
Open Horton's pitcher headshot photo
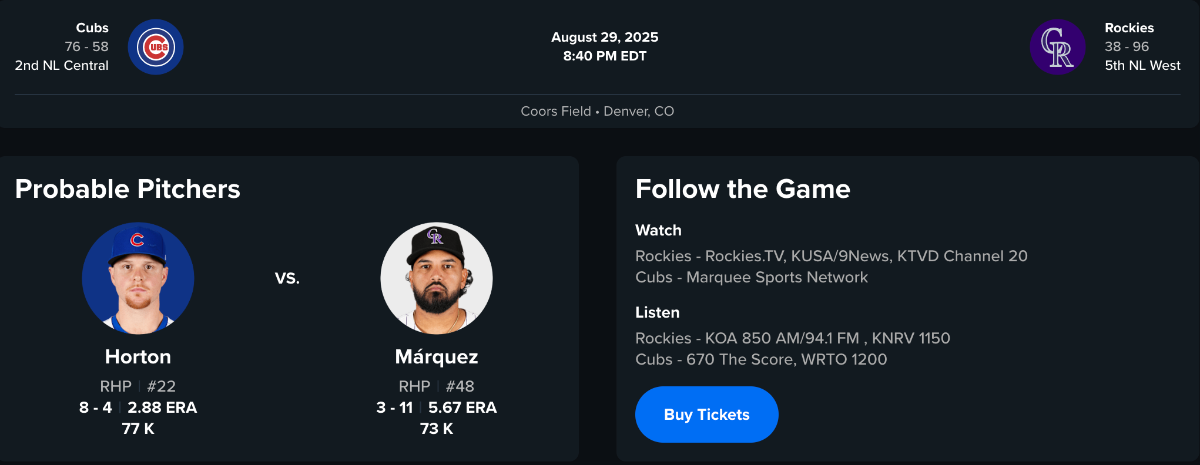(138, 278)
